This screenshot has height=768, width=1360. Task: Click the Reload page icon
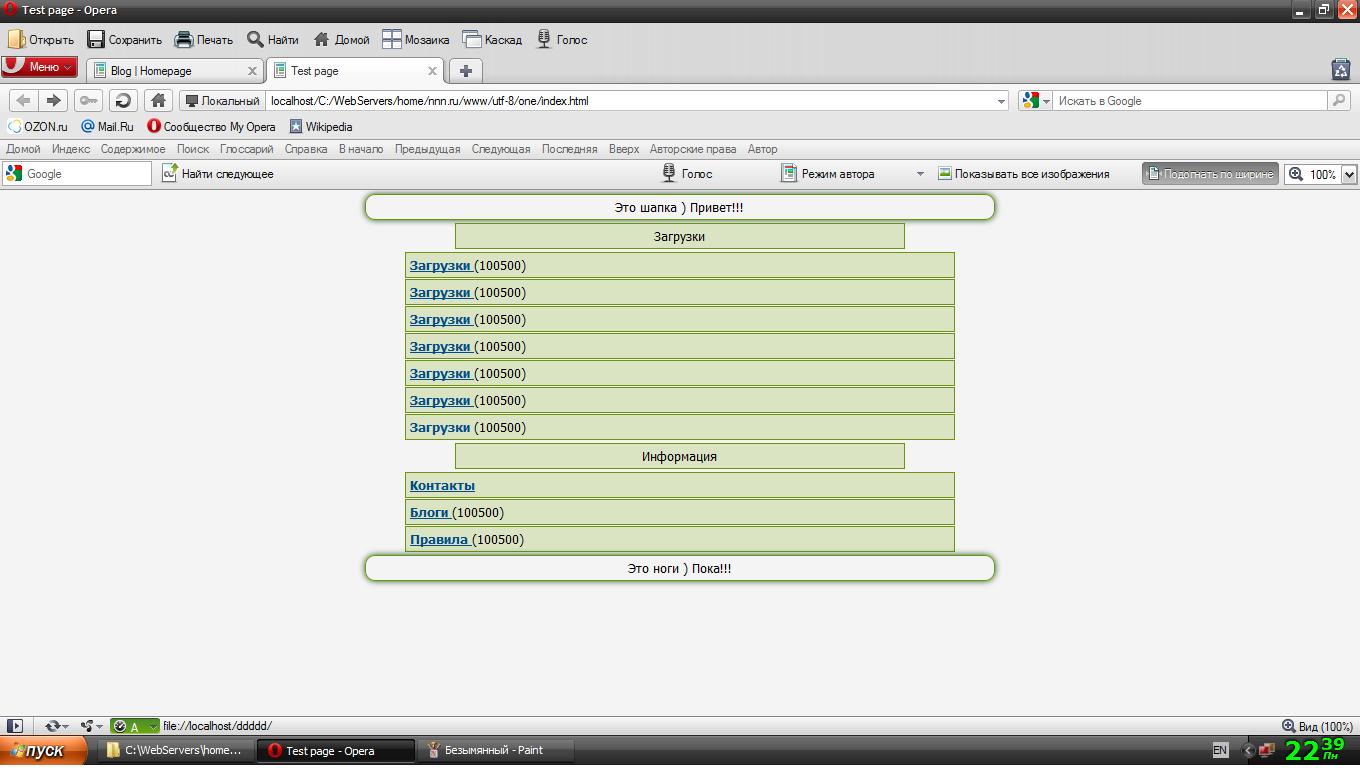(x=123, y=100)
